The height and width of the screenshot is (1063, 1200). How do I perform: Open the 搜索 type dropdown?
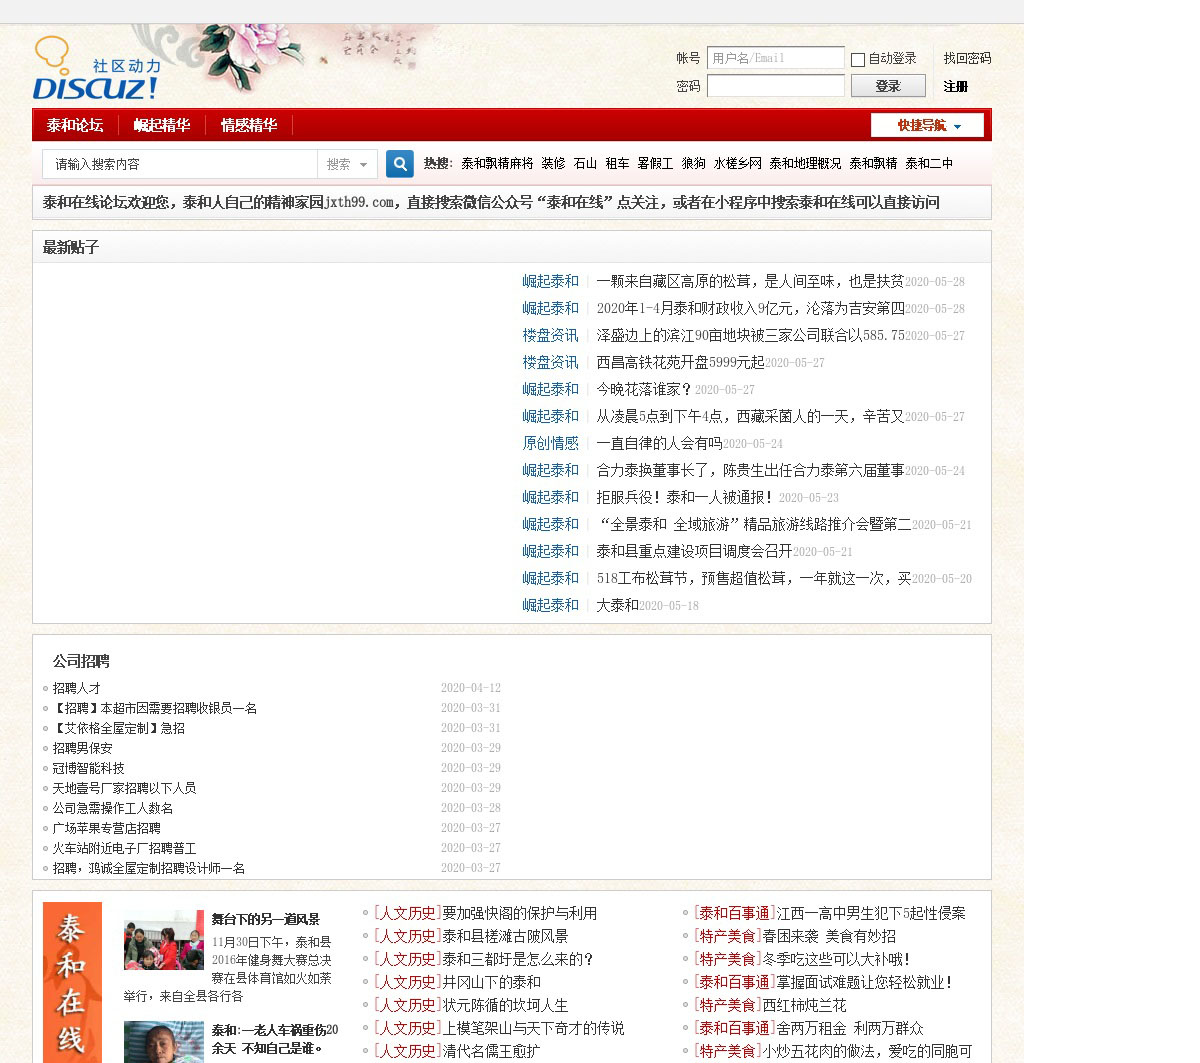click(x=347, y=164)
